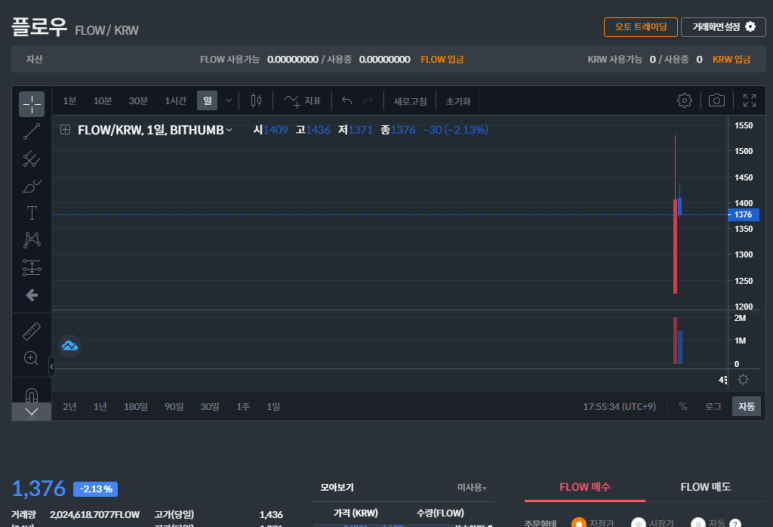Image resolution: width=773 pixels, height=527 pixels.
Task: Click the KRW 입금 deposit link
Action: (731, 60)
